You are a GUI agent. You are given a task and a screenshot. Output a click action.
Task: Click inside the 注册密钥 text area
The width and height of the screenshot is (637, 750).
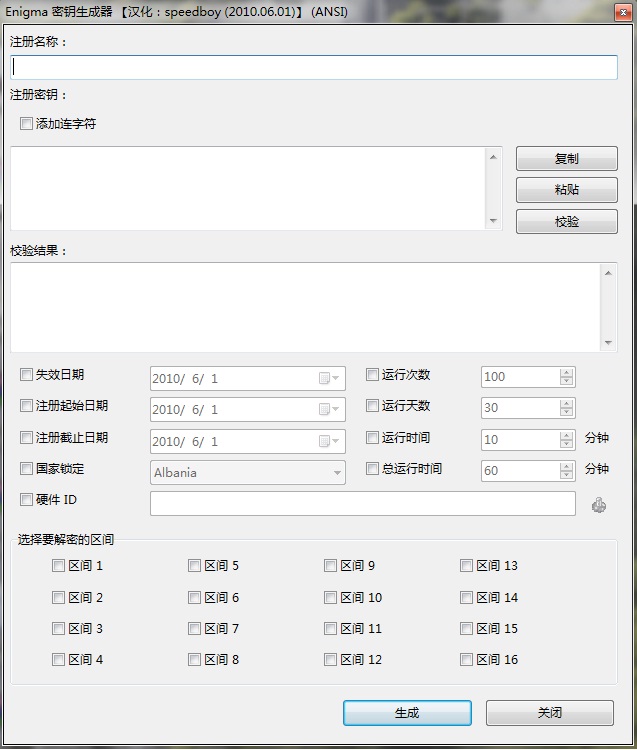pyautogui.click(x=248, y=188)
